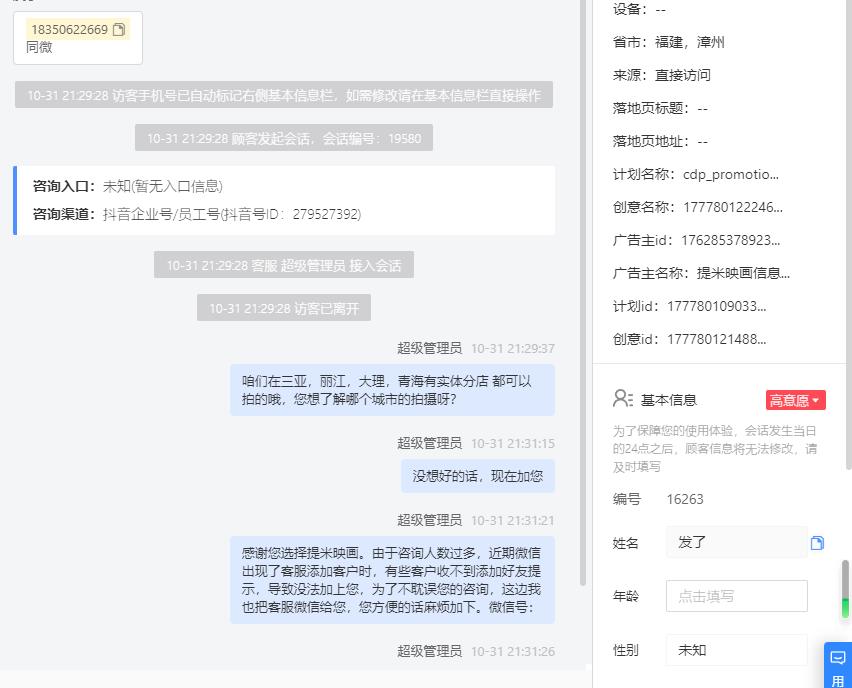Viewport: 852px width, 688px height.
Task: Select the message about 三亚, 丽江, 大理 stores
Action: pyautogui.click(x=392, y=390)
